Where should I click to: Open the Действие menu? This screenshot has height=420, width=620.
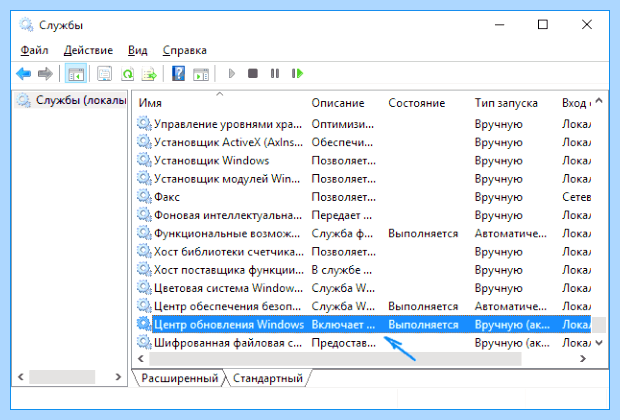[x=88, y=50]
